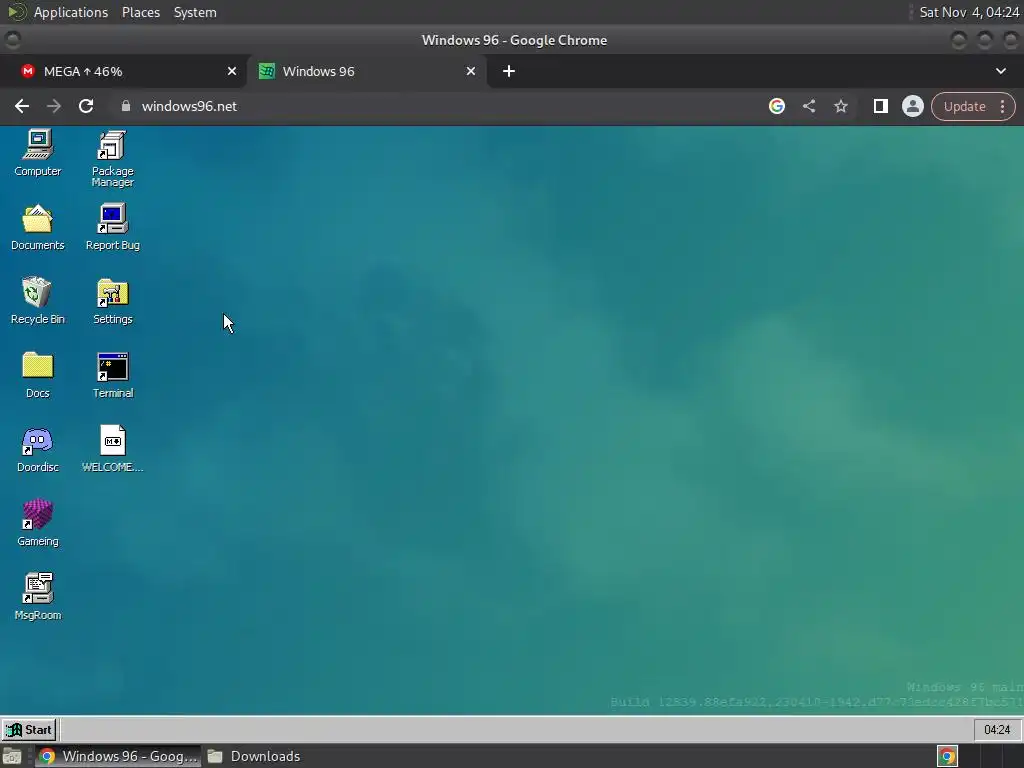
Task: Select the Docs folder icon
Action: coord(38,375)
